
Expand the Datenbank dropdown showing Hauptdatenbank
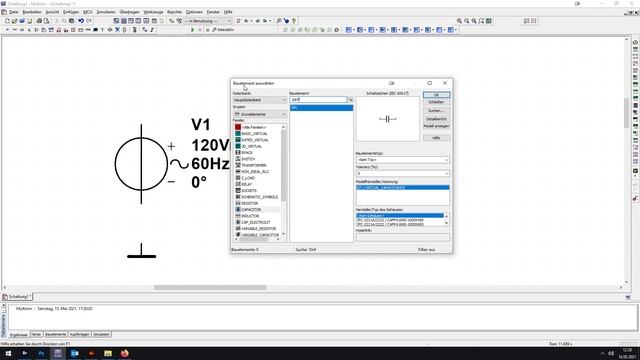pyautogui.click(x=259, y=100)
